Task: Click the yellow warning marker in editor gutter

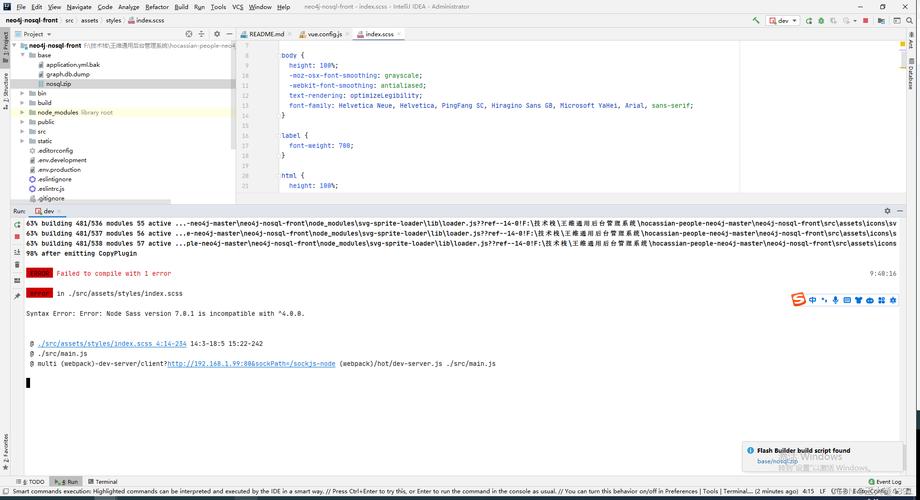Action: pyautogui.click(x=902, y=44)
